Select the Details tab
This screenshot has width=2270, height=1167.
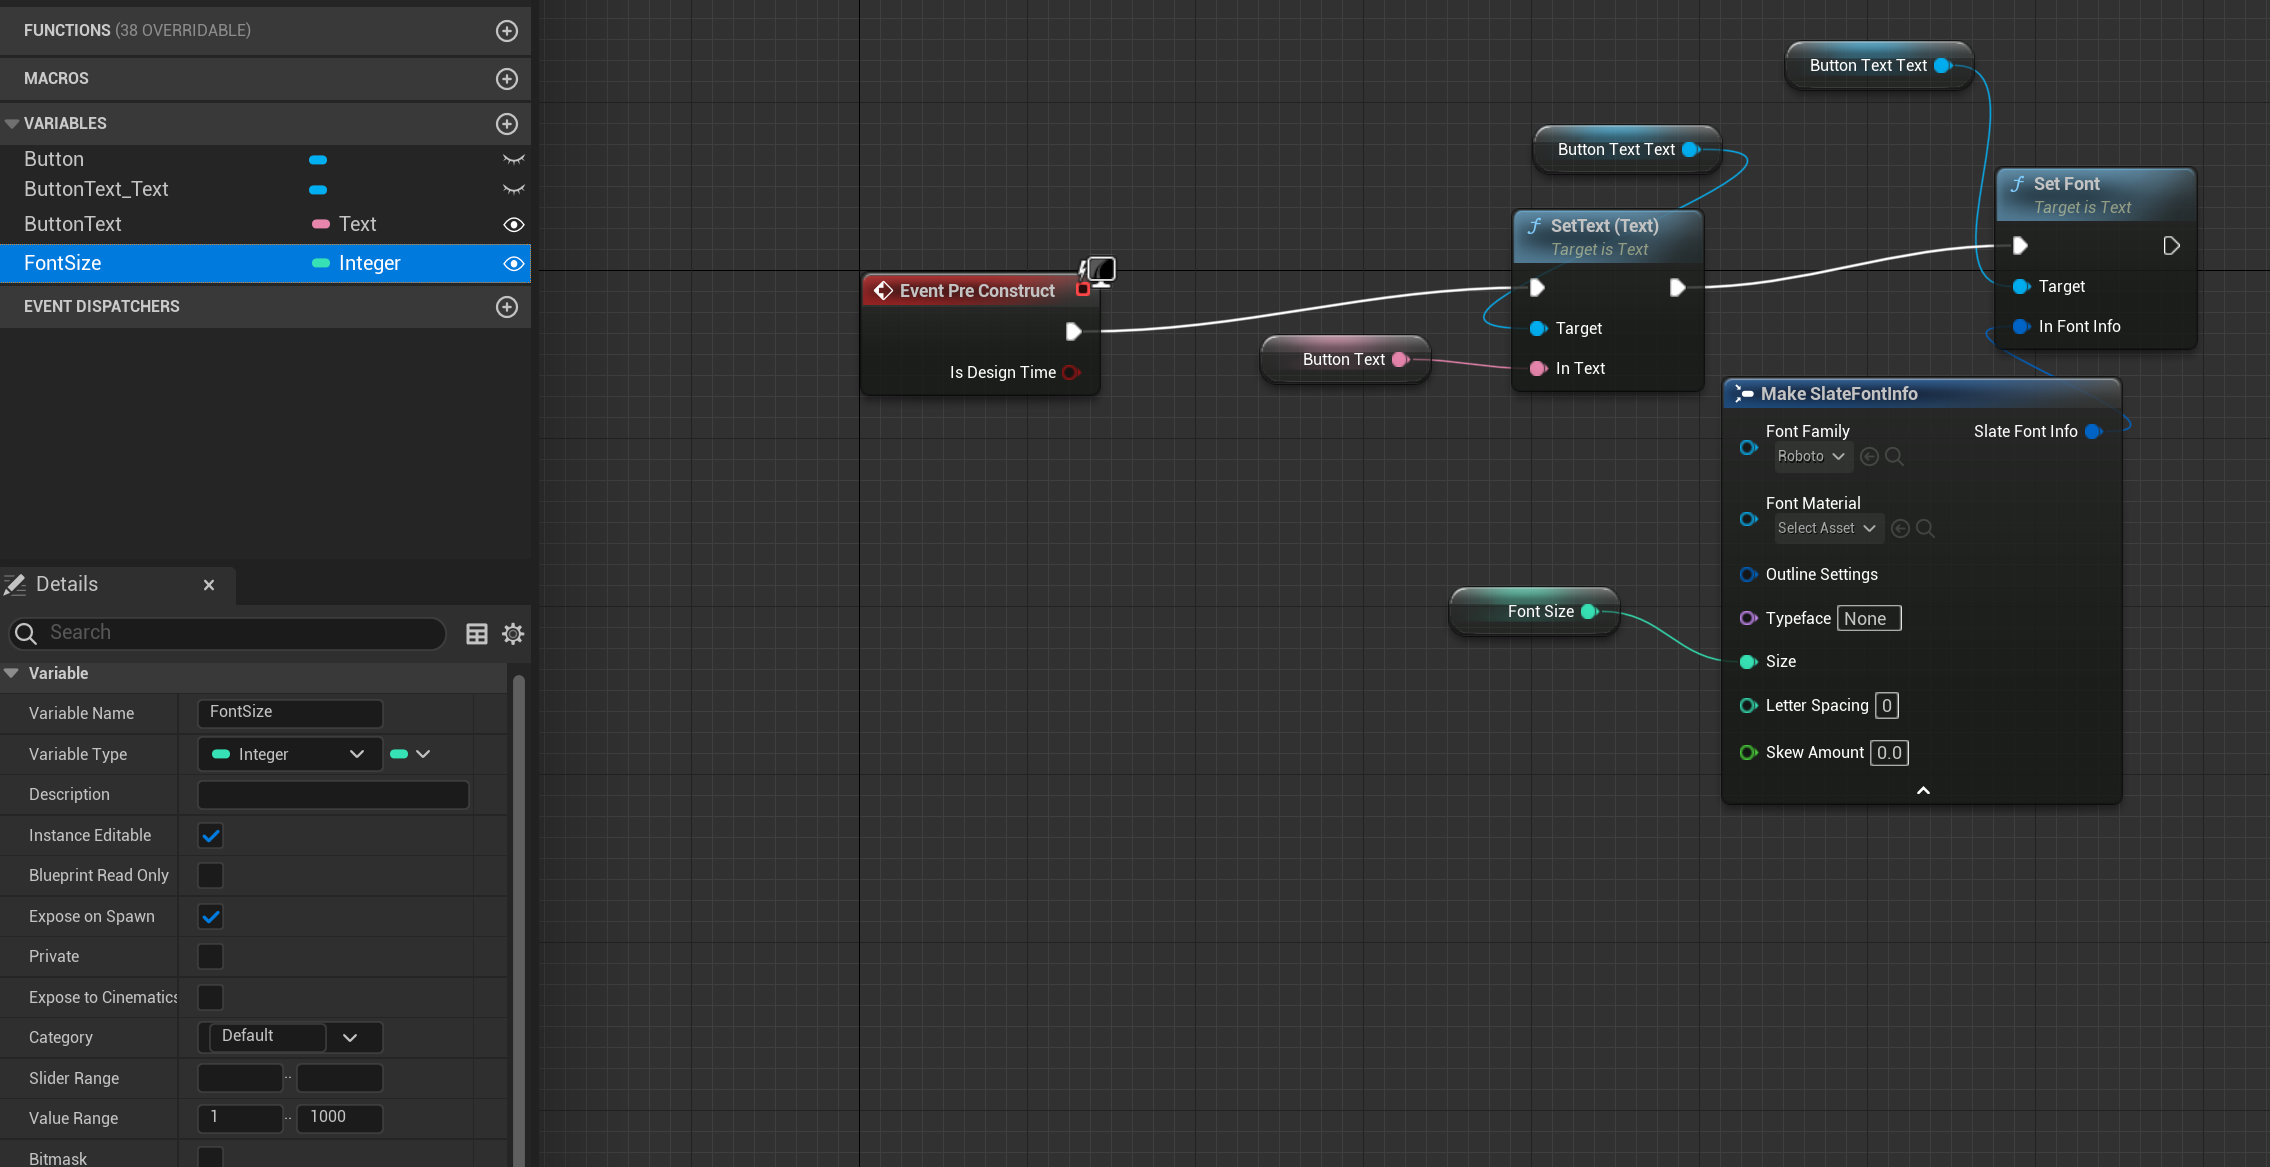[x=67, y=585]
